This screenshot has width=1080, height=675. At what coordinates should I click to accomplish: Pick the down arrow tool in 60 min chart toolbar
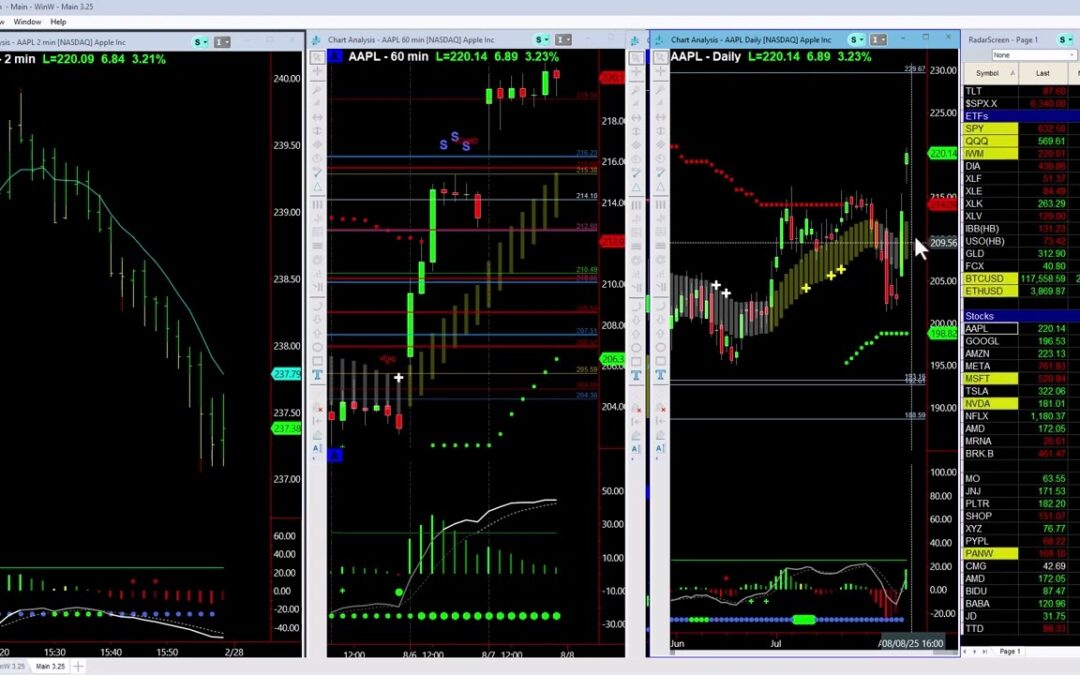[x=318, y=320]
